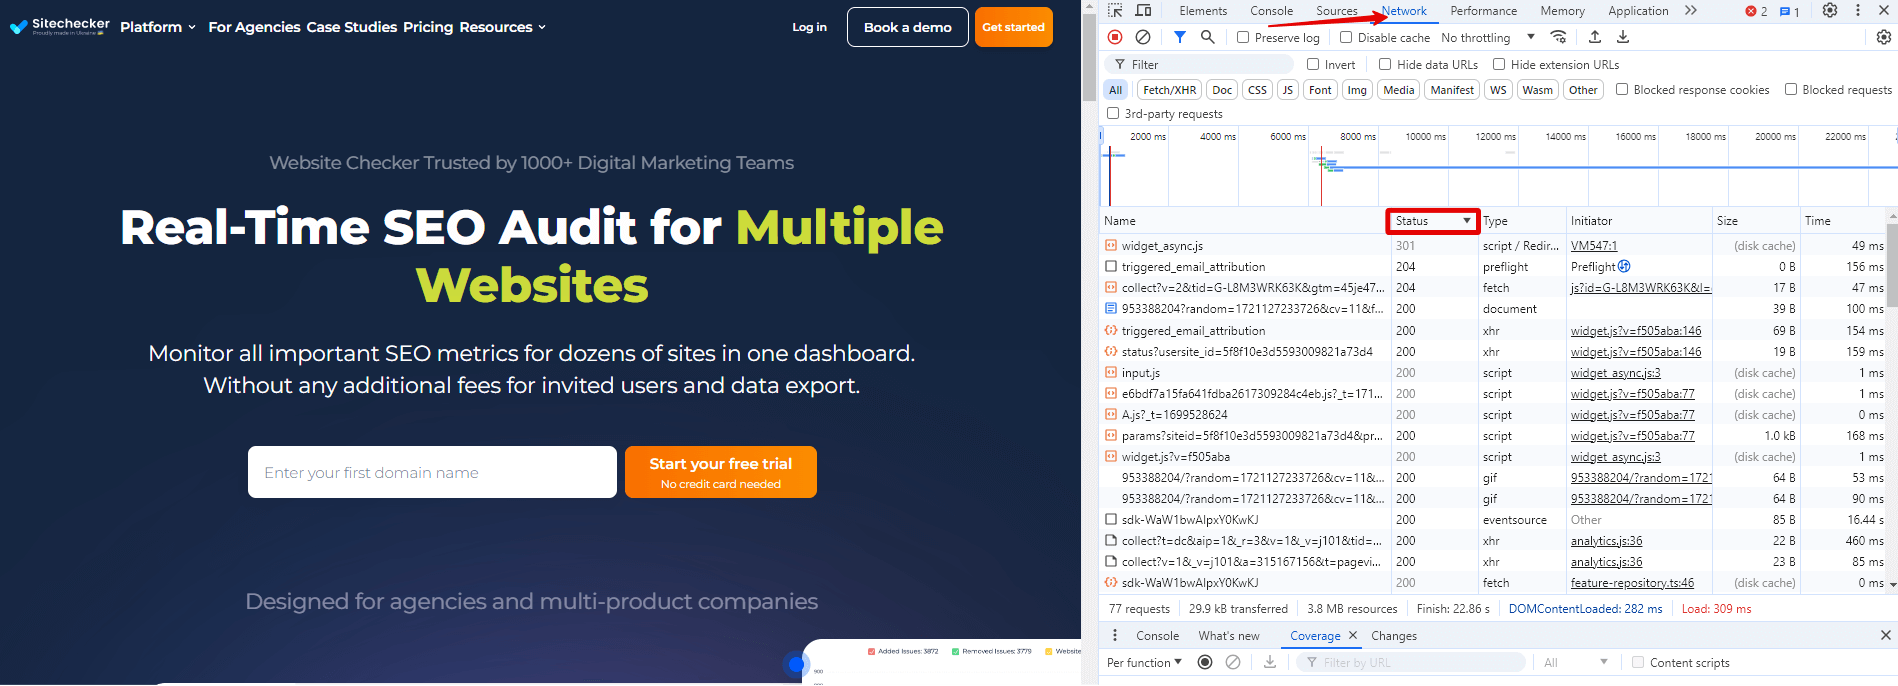1898x686 pixels.
Task: Check 3rd-party requests checkbox
Action: click(1113, 113)
